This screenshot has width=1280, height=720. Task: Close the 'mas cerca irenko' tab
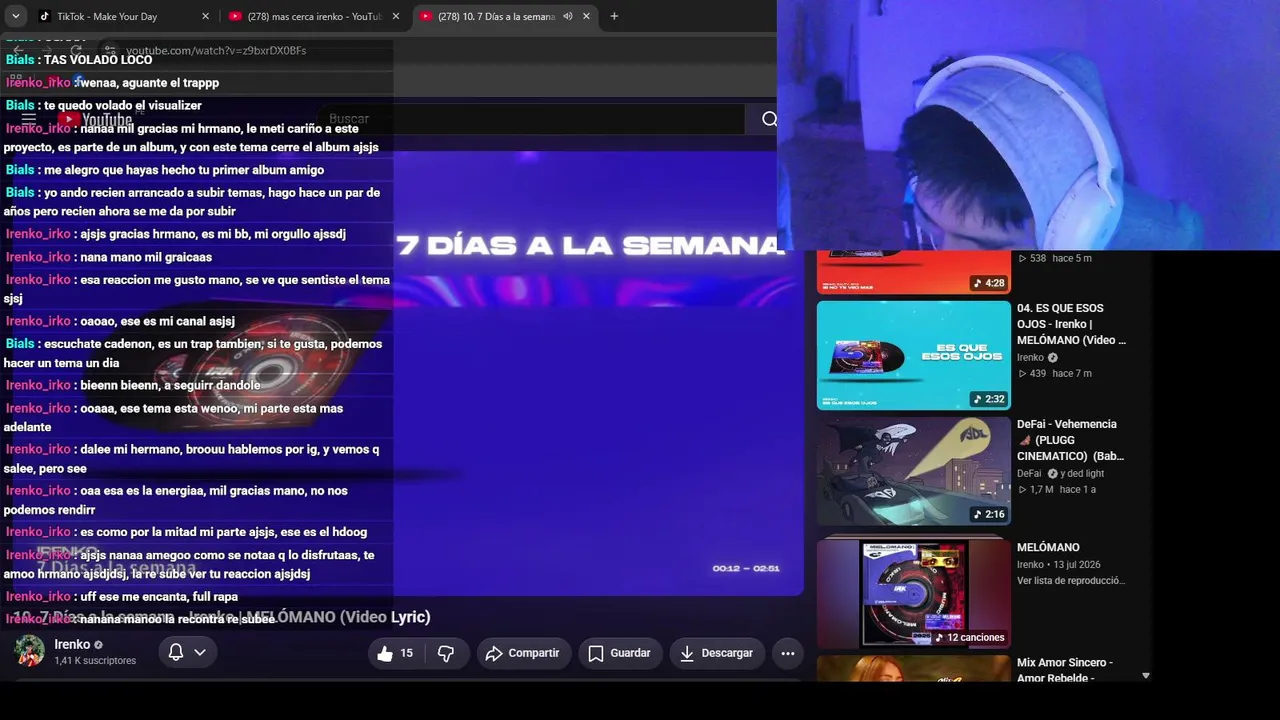point(395,16)
